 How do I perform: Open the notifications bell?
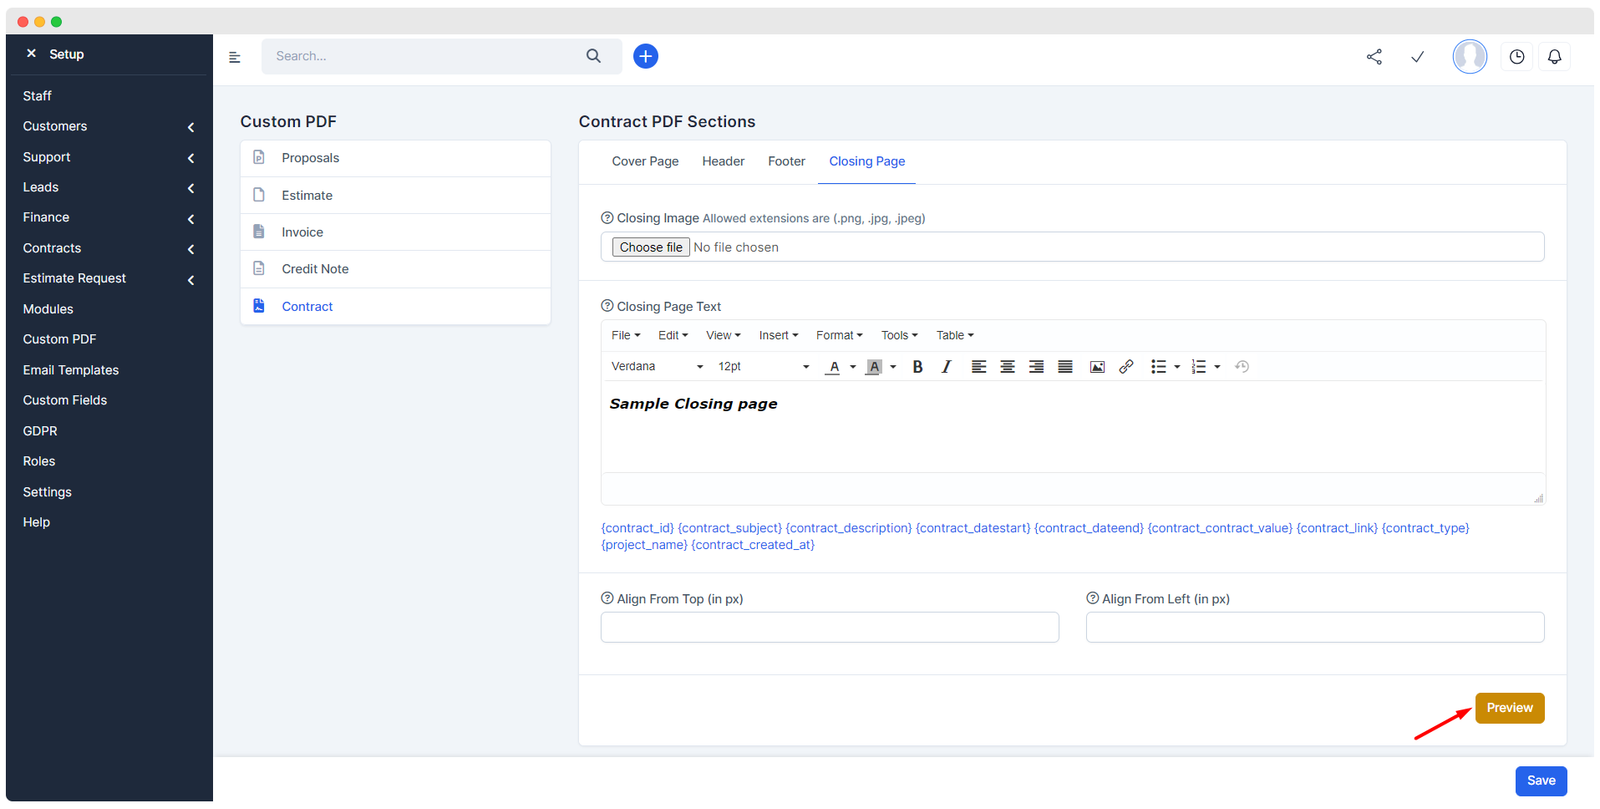click(1554, 57)
